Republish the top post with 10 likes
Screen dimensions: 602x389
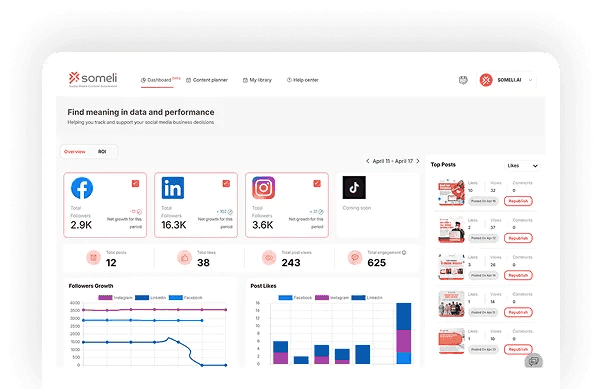518,201
